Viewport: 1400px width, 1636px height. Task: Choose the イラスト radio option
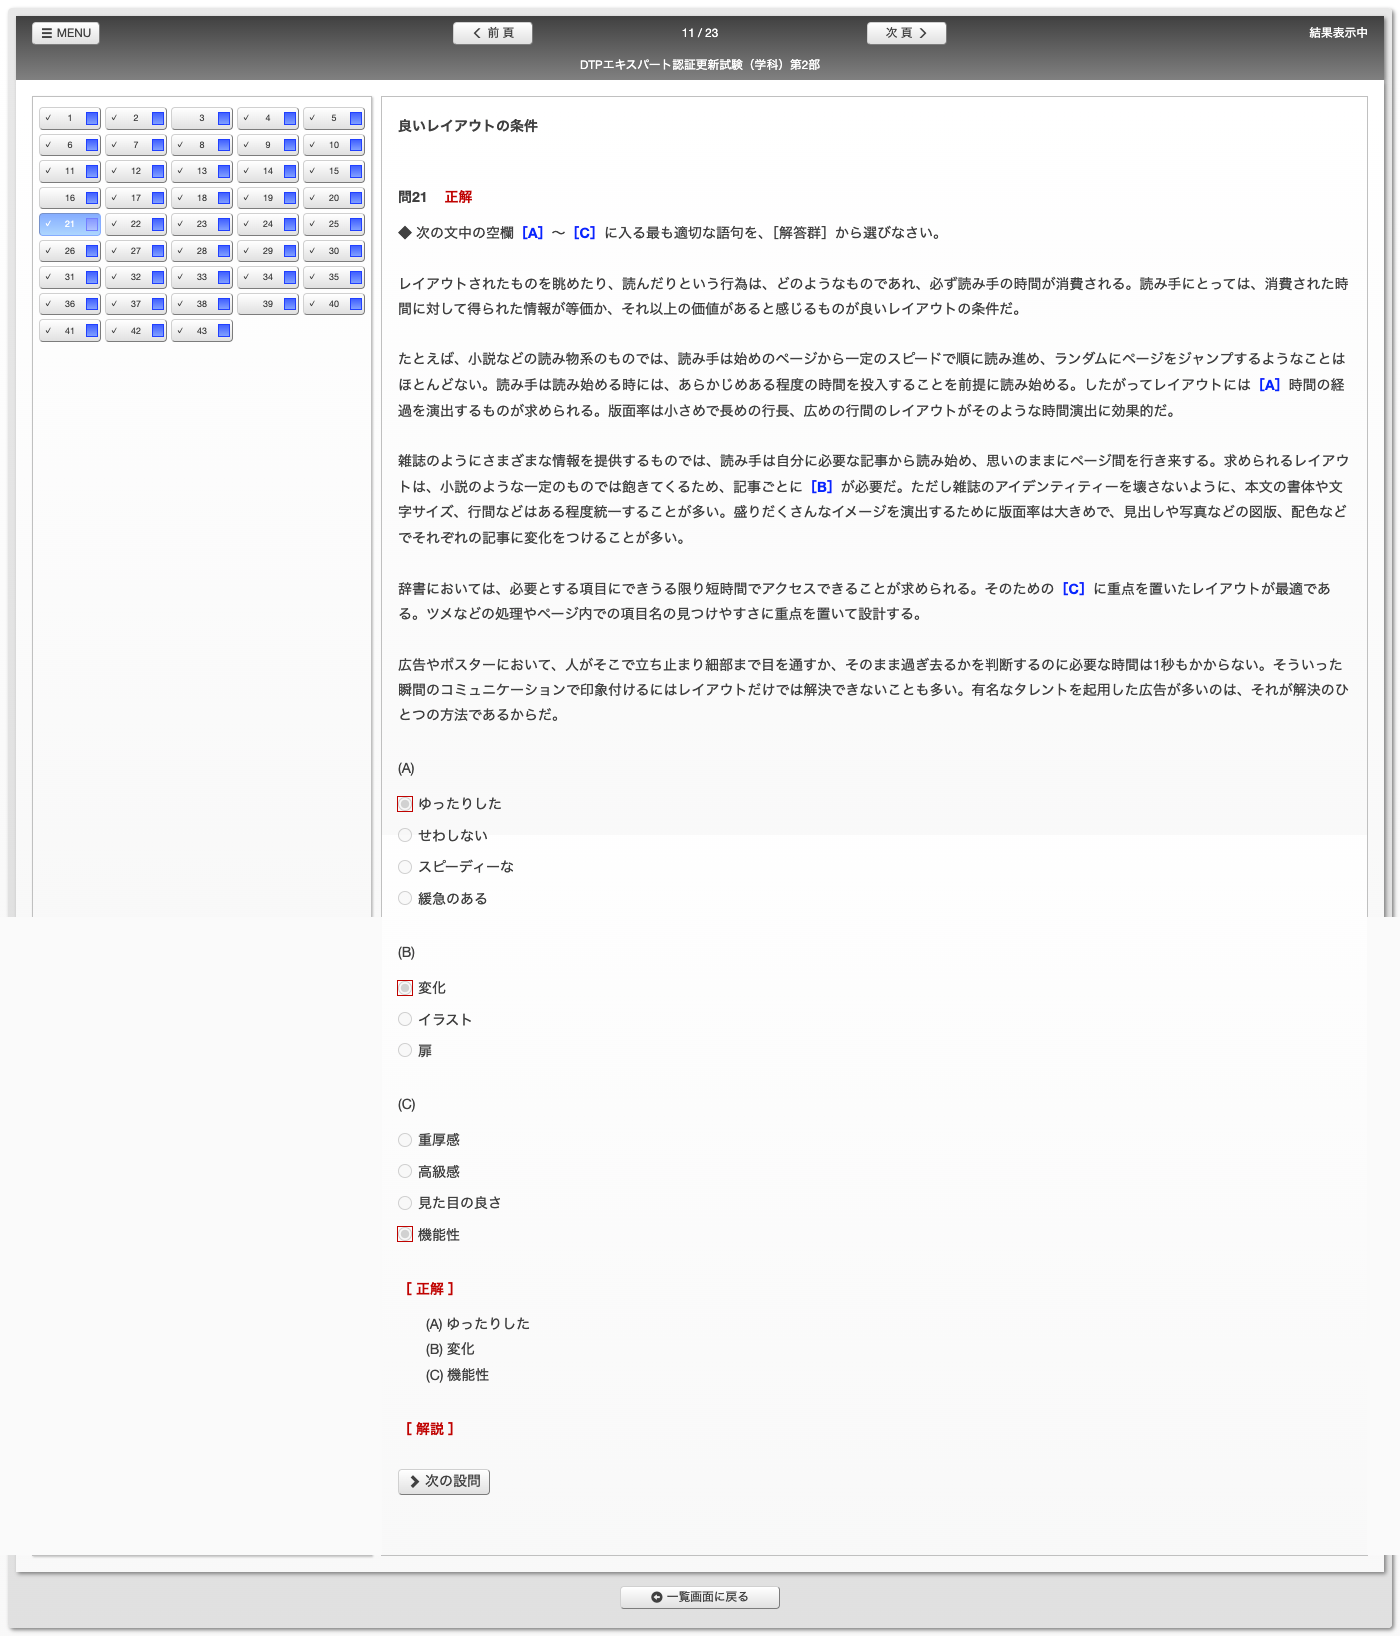point(405,1019)
